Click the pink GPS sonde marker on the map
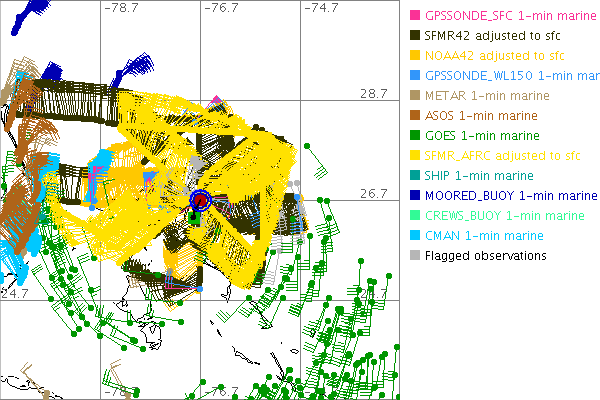This screenshot has height=400, width=600. point(216,100)
